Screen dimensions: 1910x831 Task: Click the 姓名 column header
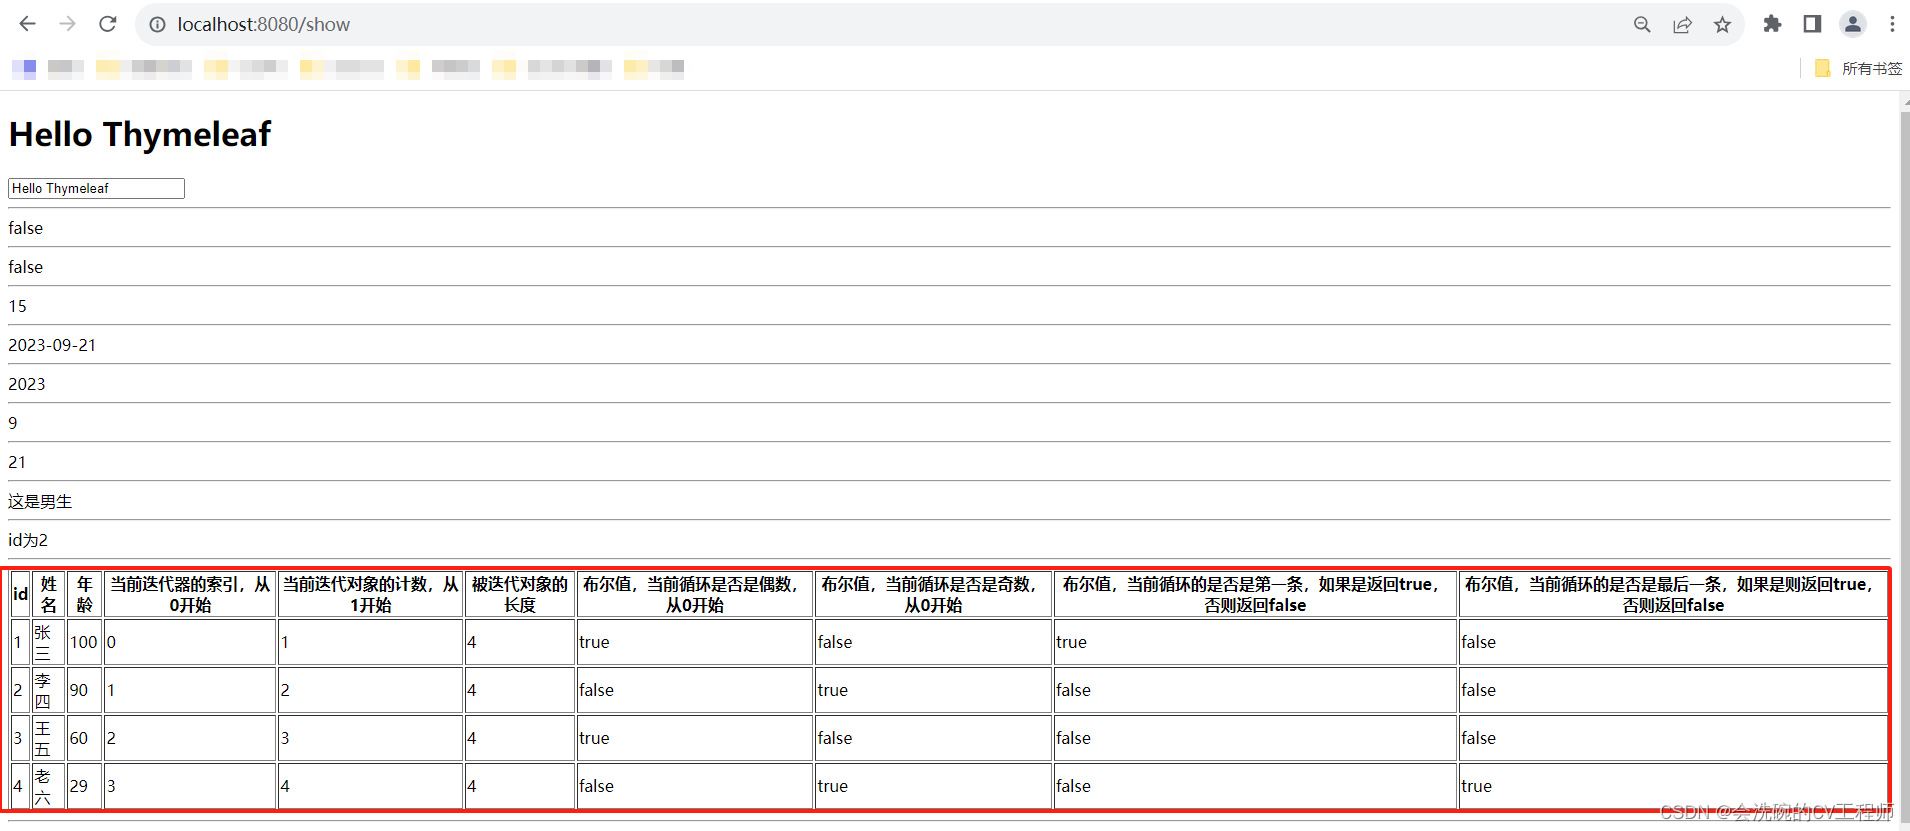coord(49,594)
